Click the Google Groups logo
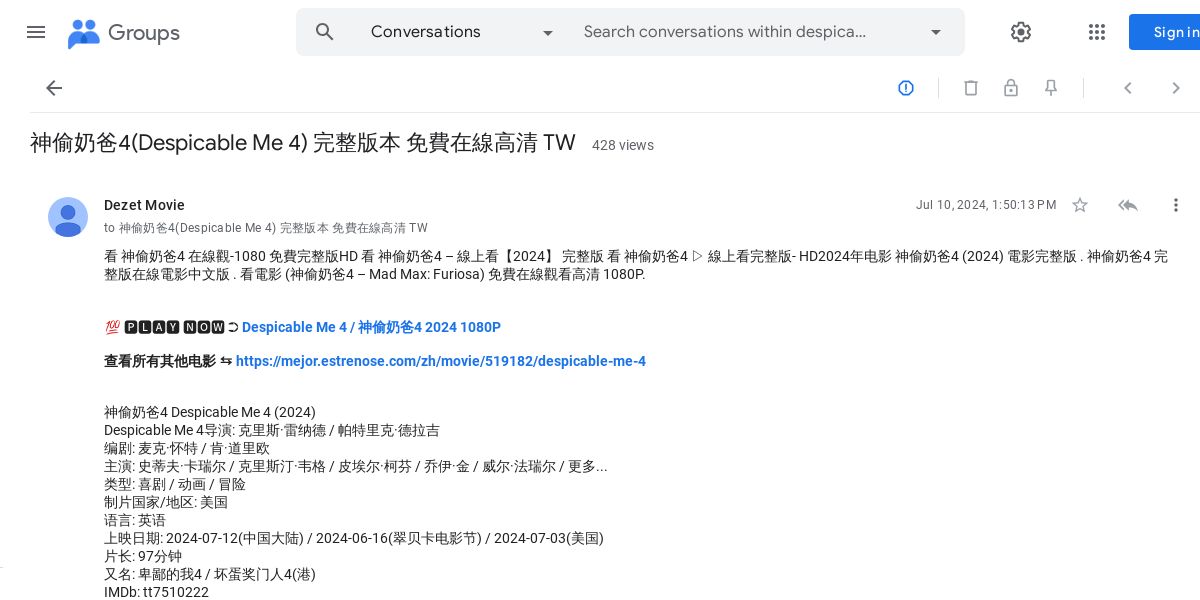Screen dimensions: 1200x600 (123, 33)
